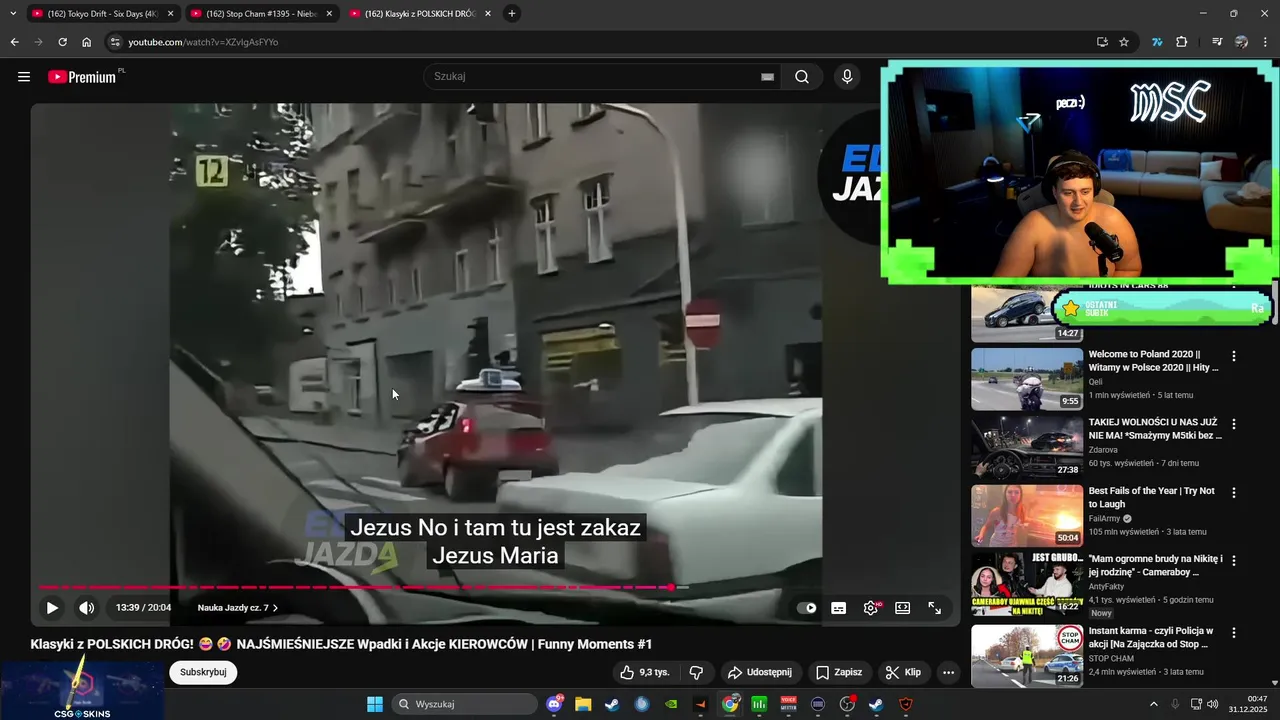
Task: Open 'Best Fails of the Year' thumbnail
Action: tap(1027, 516)
